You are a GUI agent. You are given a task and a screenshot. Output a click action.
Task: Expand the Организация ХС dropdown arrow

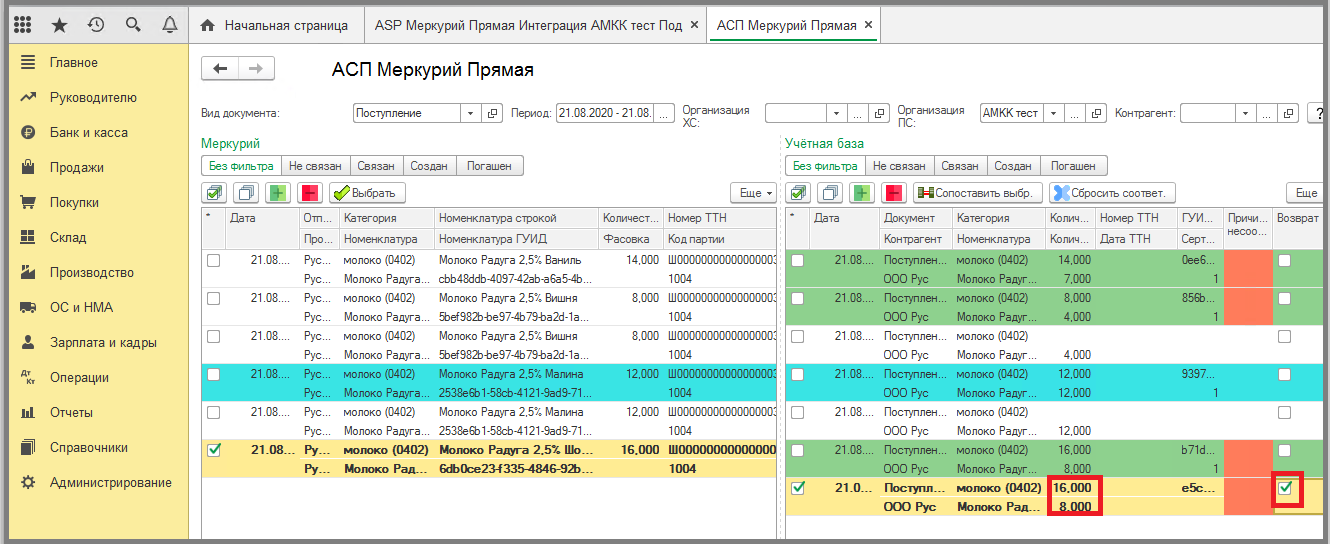837,113
